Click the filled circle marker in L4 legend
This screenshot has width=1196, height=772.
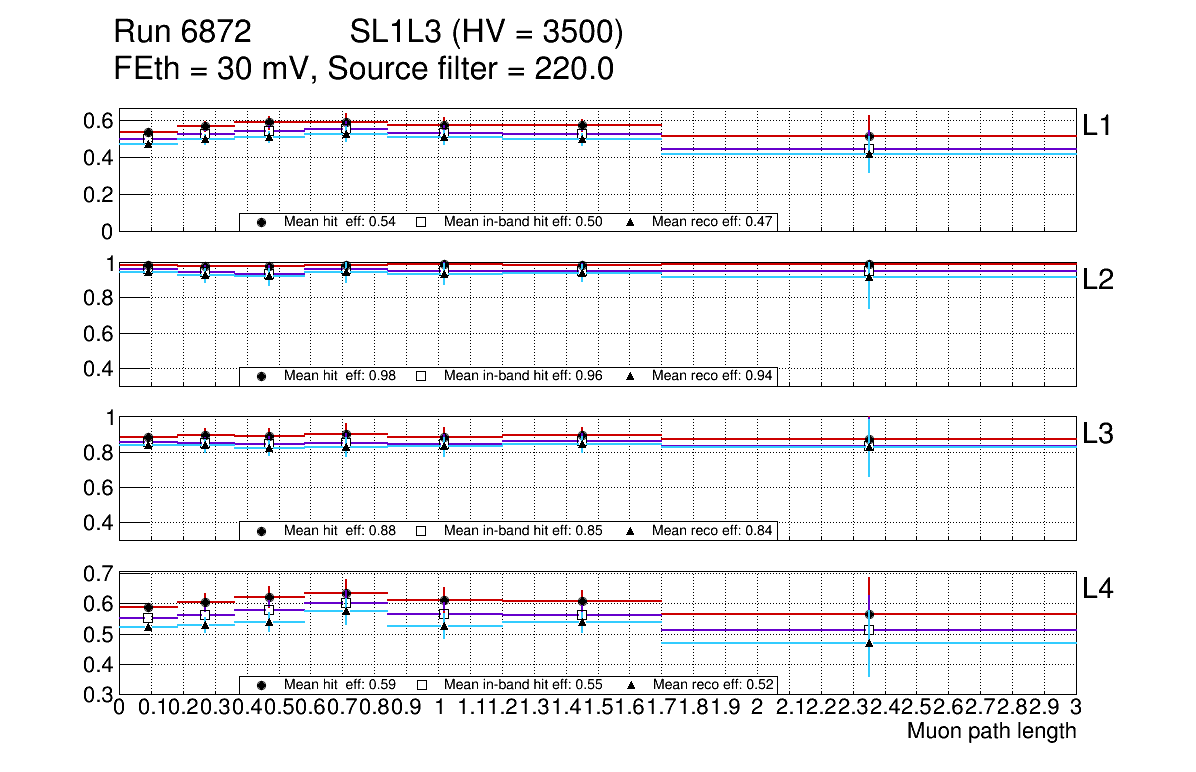tap(261, 685)
